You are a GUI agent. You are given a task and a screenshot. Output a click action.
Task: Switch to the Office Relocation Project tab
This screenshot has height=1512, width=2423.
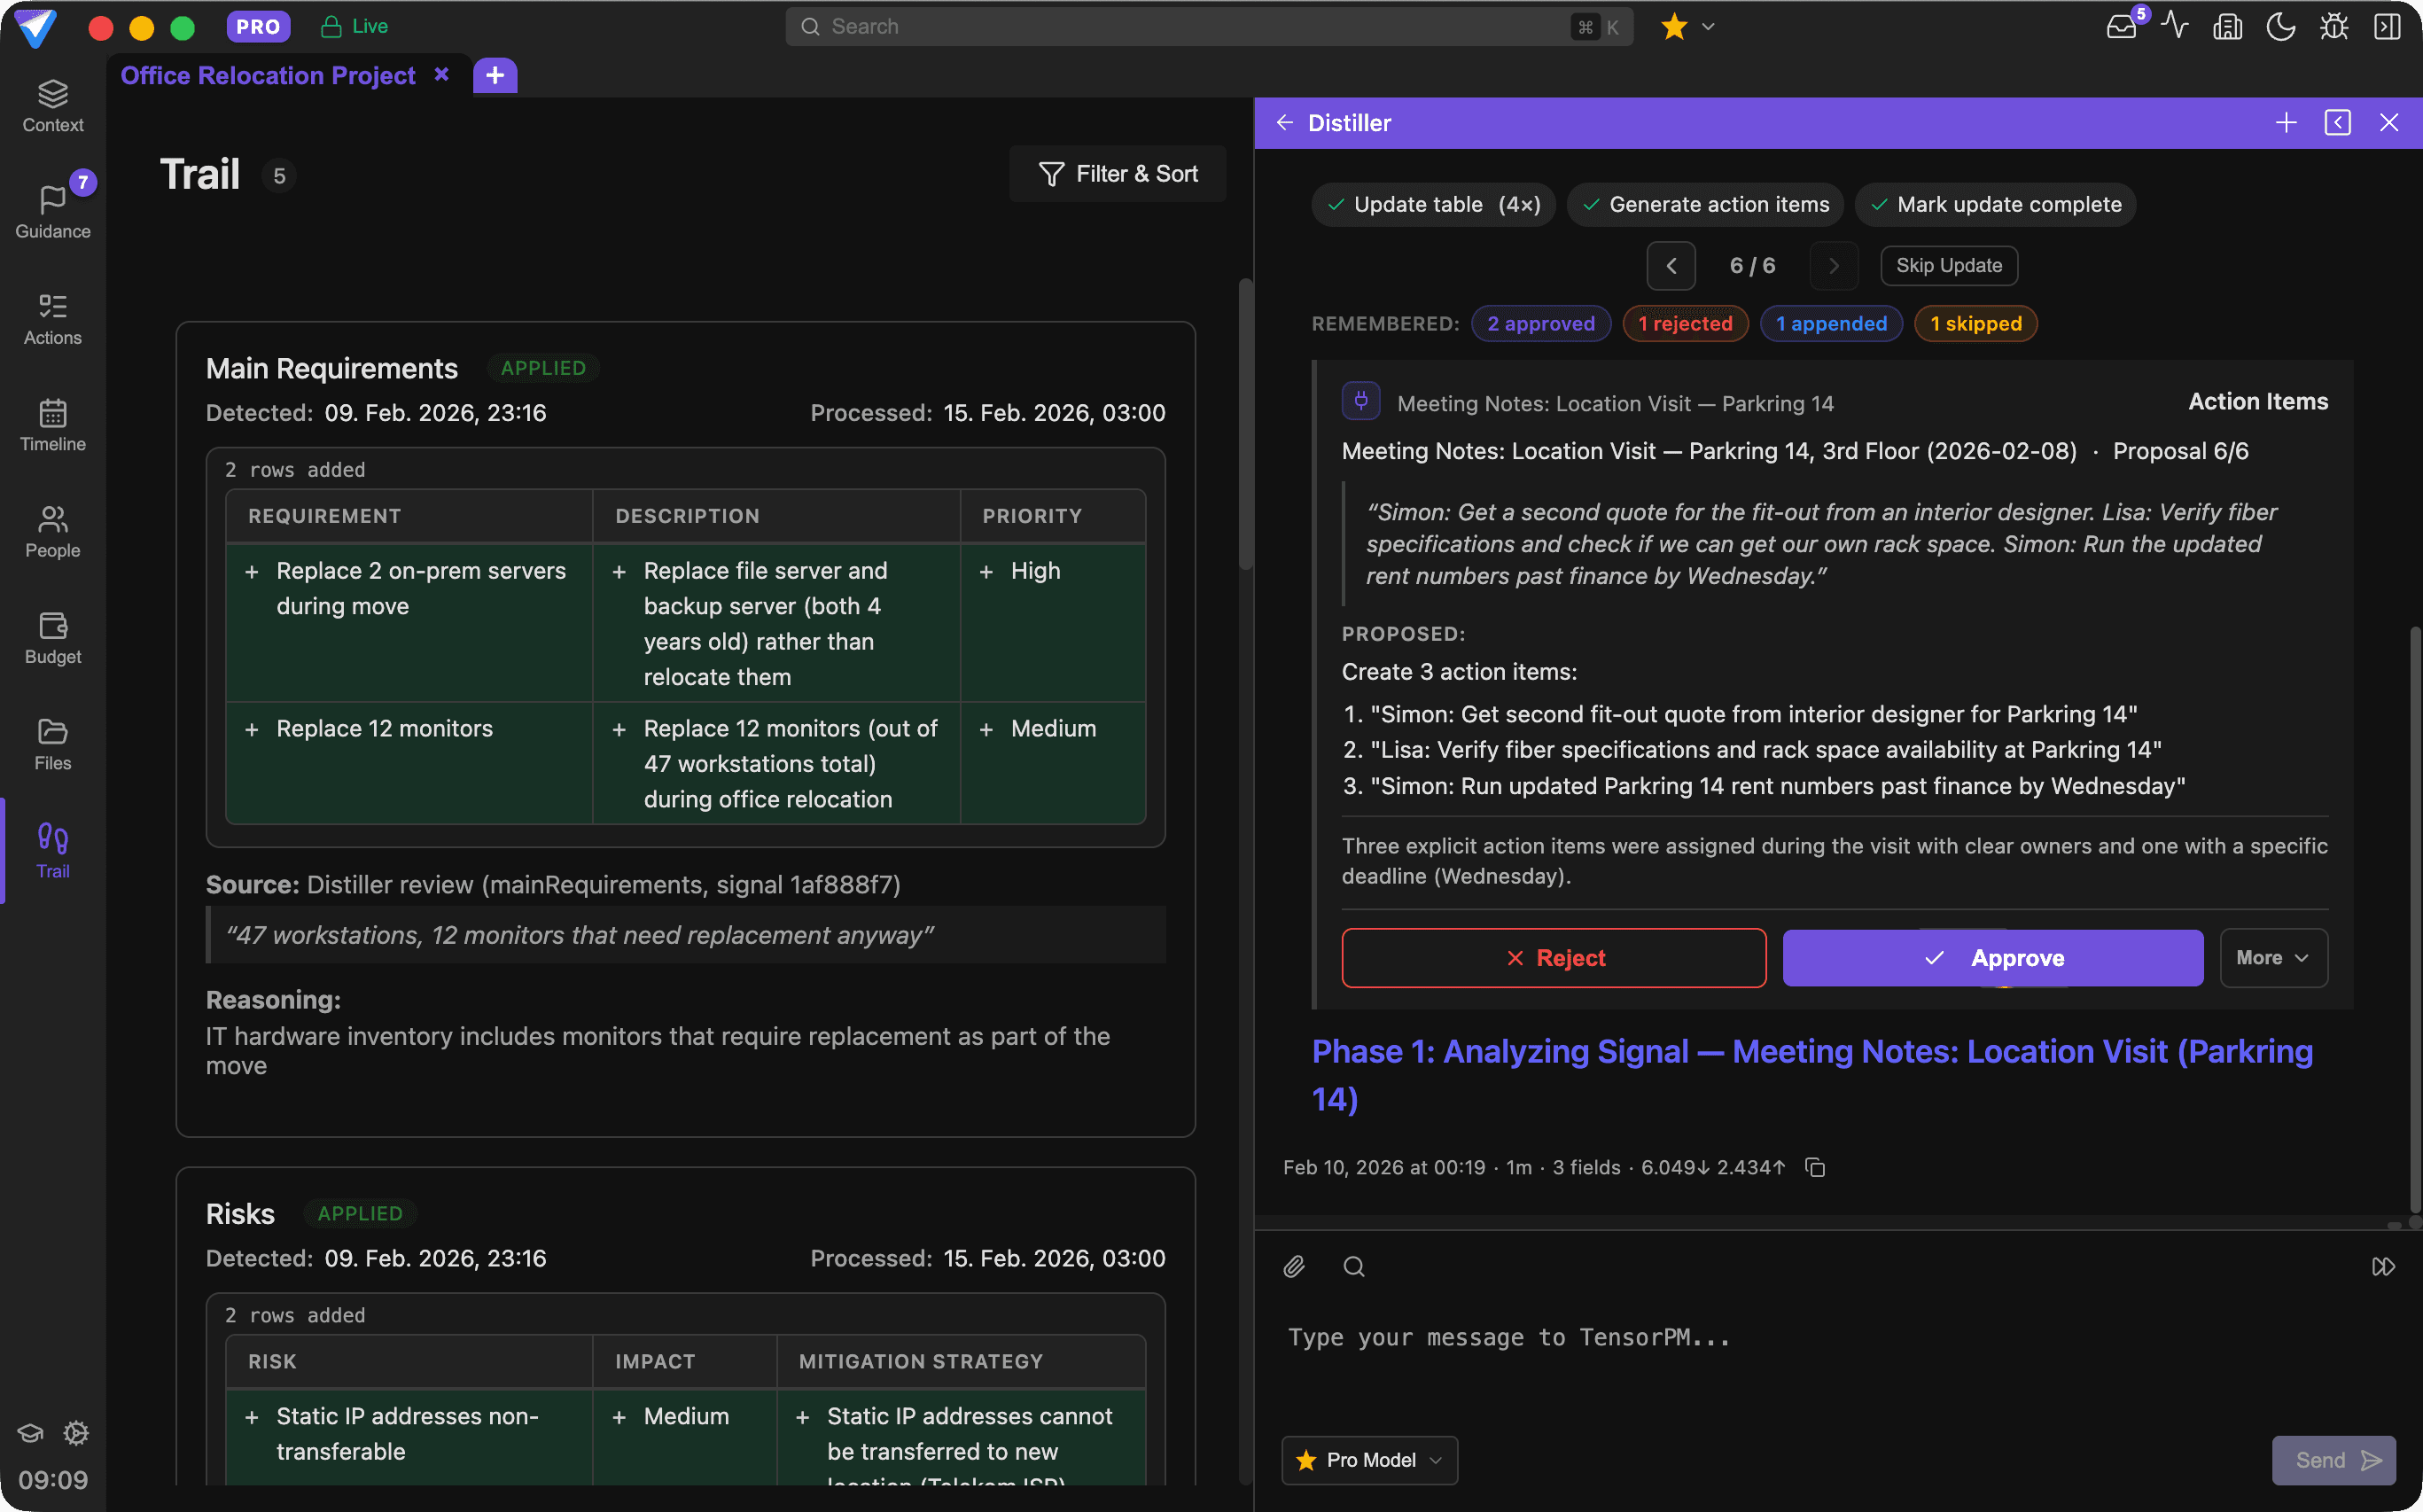pyautogui.click(x=268, y=75)
